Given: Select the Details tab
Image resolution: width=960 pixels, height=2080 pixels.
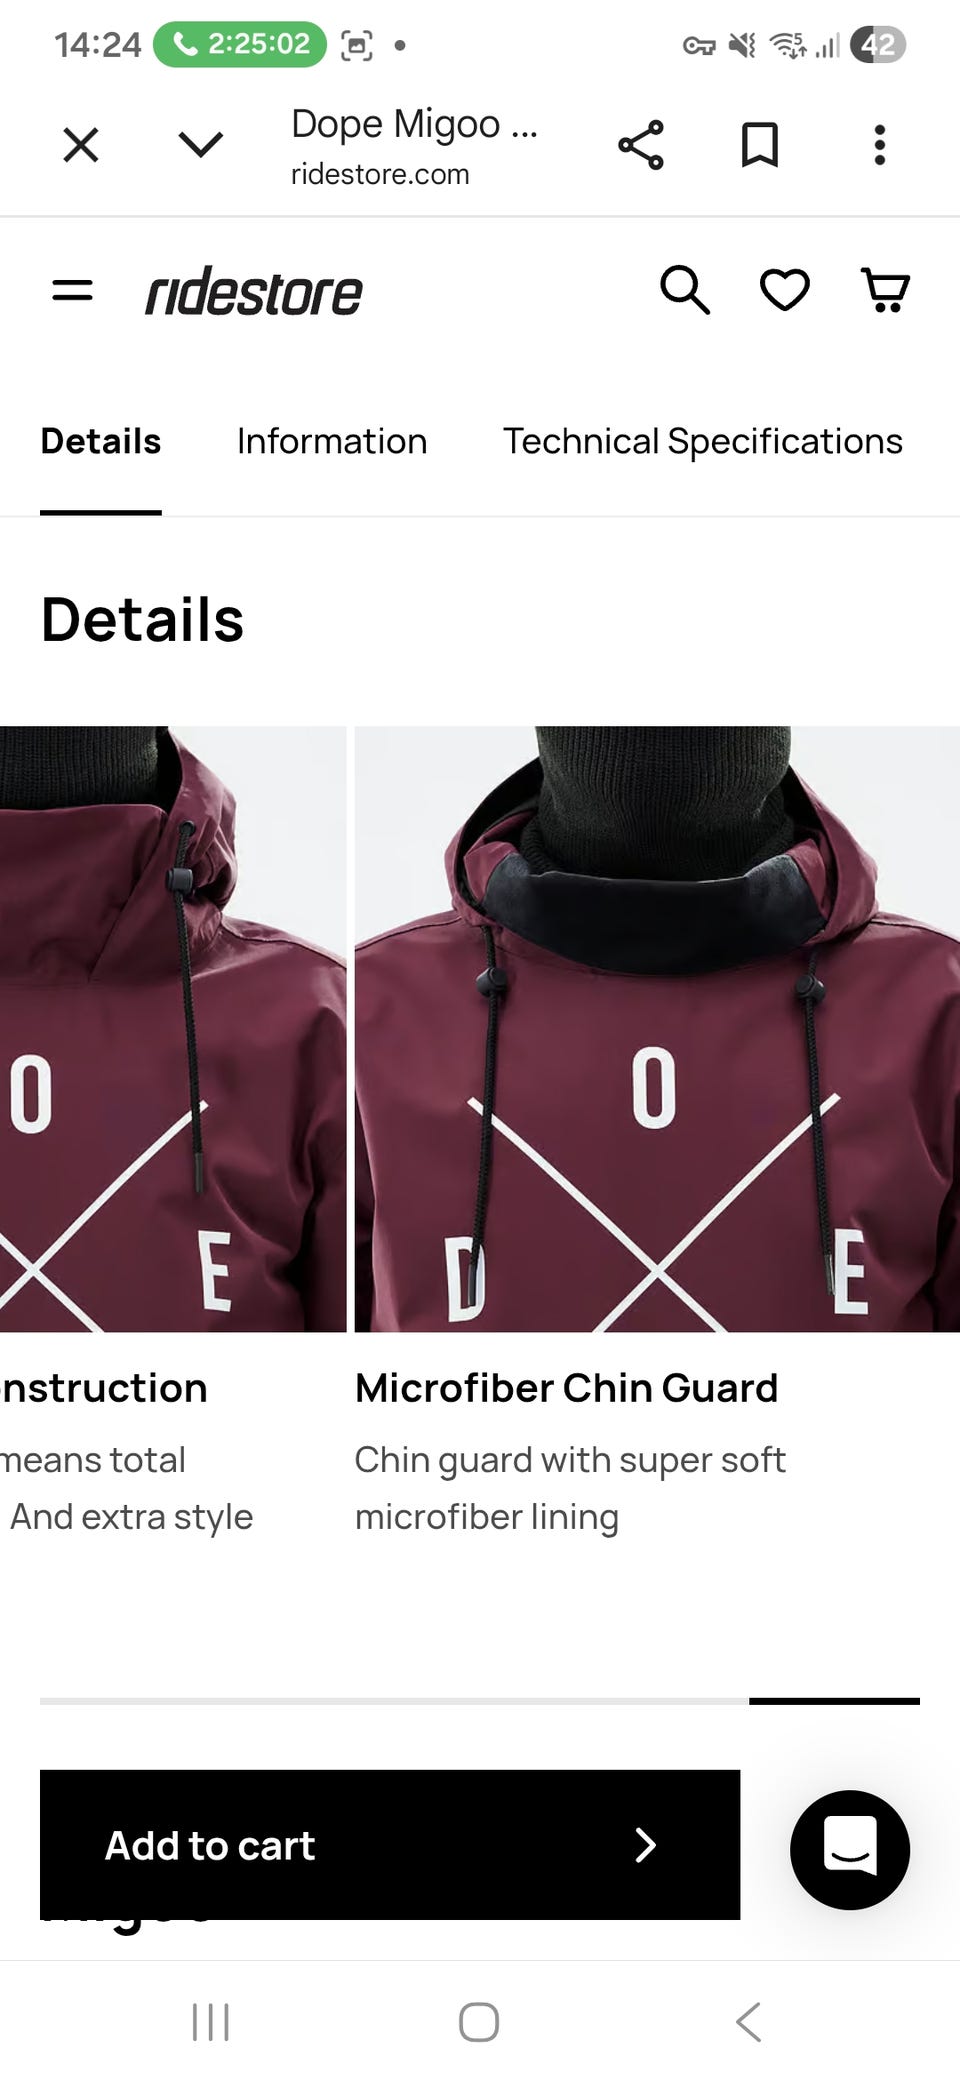Looking at the screenshot, I should pyautogui.click(x=101, y=441).
